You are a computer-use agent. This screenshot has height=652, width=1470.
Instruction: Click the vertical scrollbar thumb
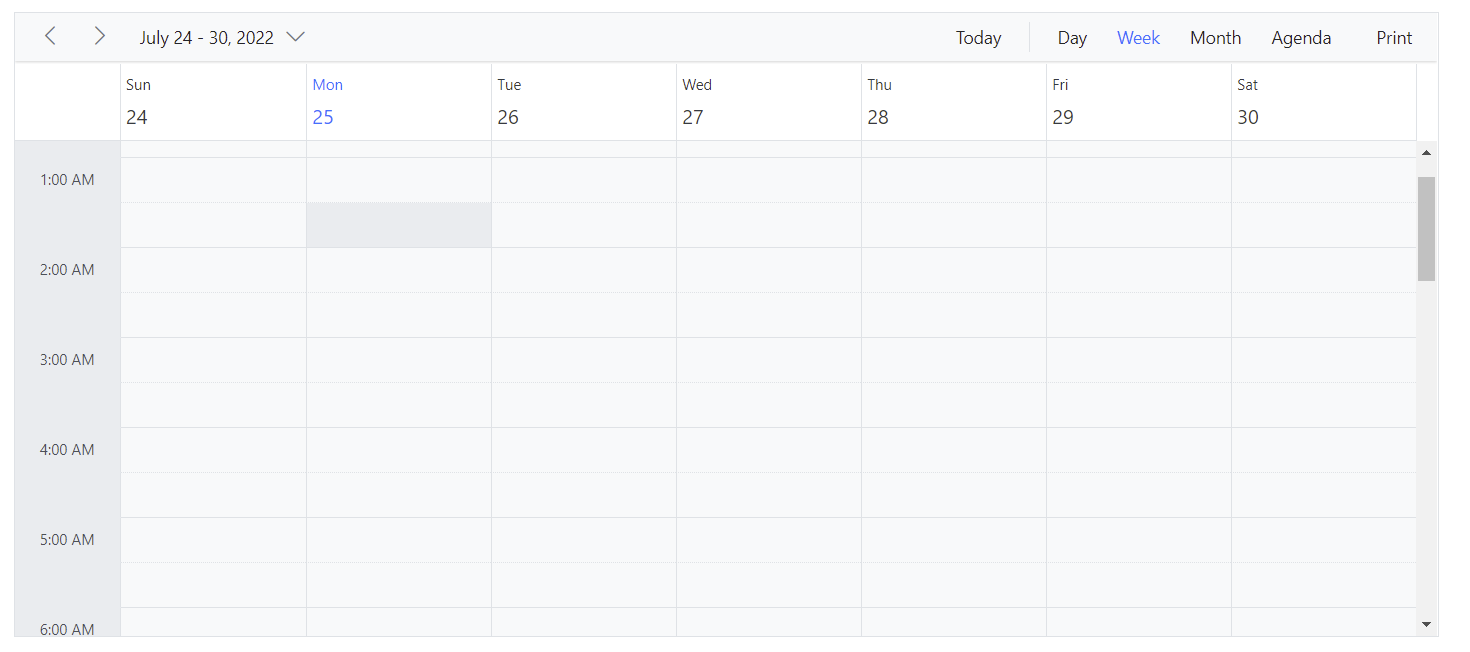[1427, 229]
